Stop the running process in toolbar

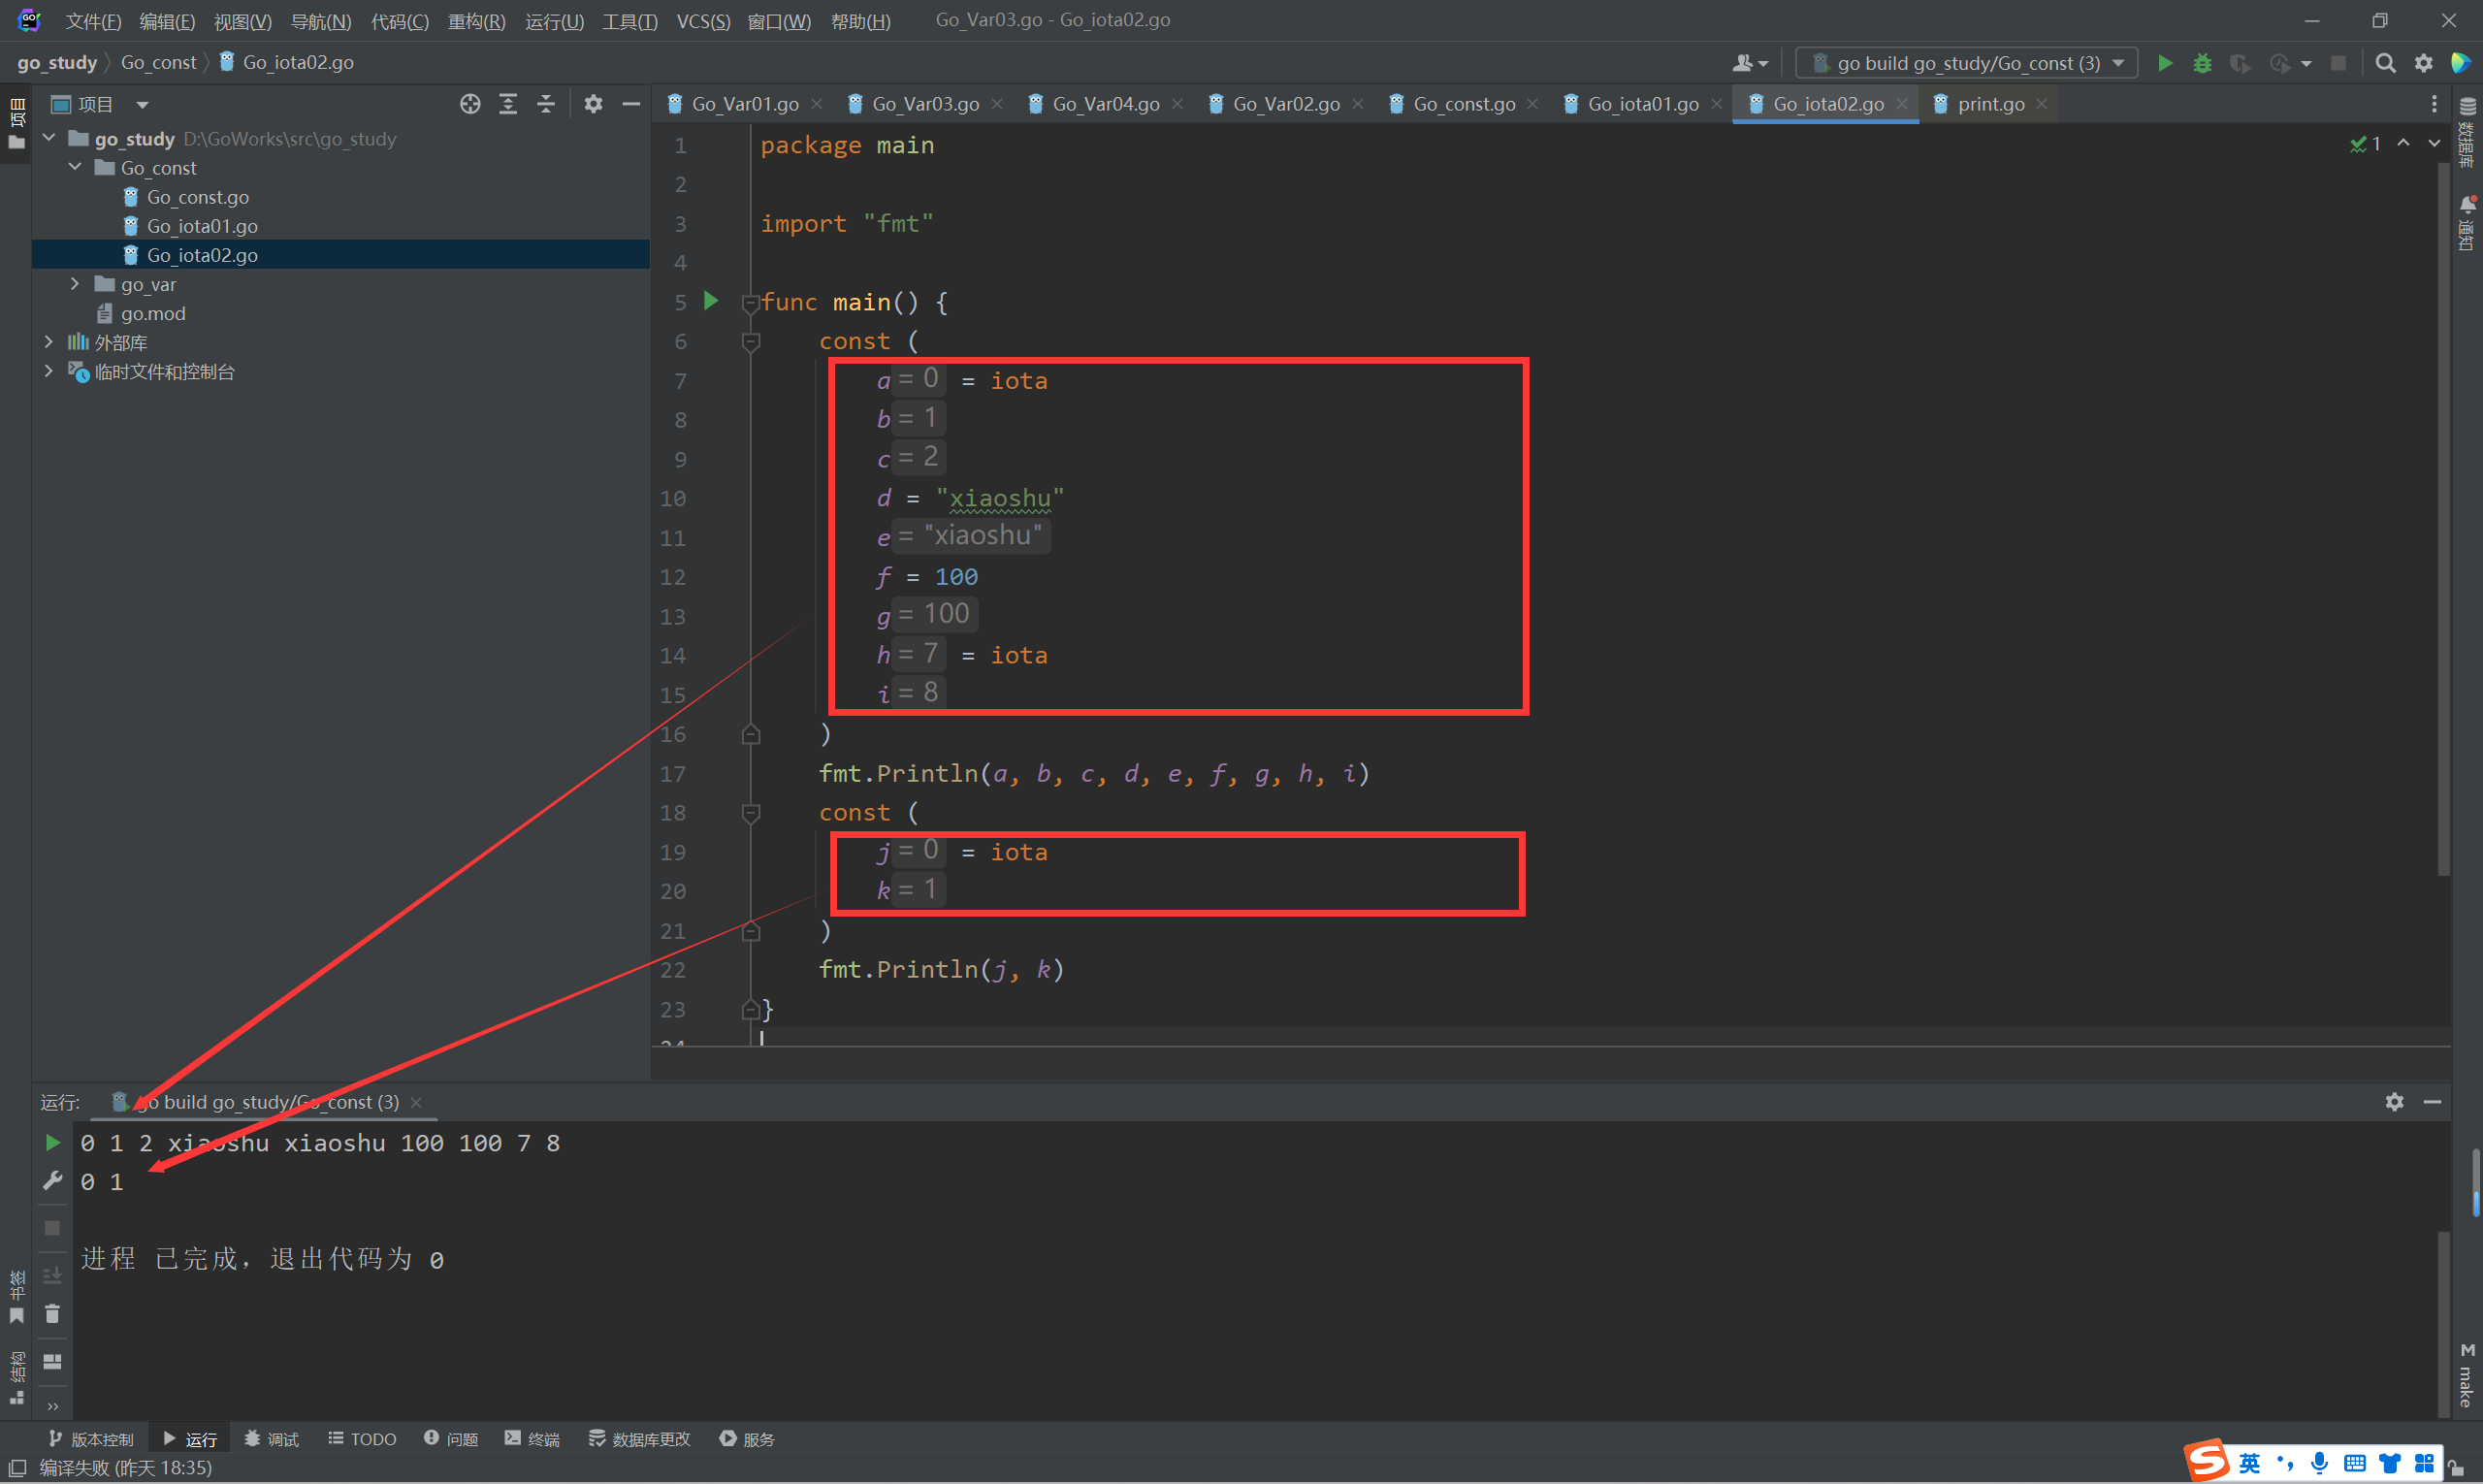[x=2338, y=63]
